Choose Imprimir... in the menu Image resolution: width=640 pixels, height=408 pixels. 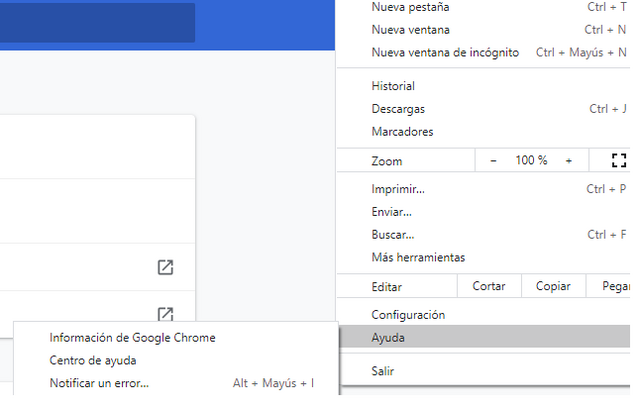(x=483, y=189)
